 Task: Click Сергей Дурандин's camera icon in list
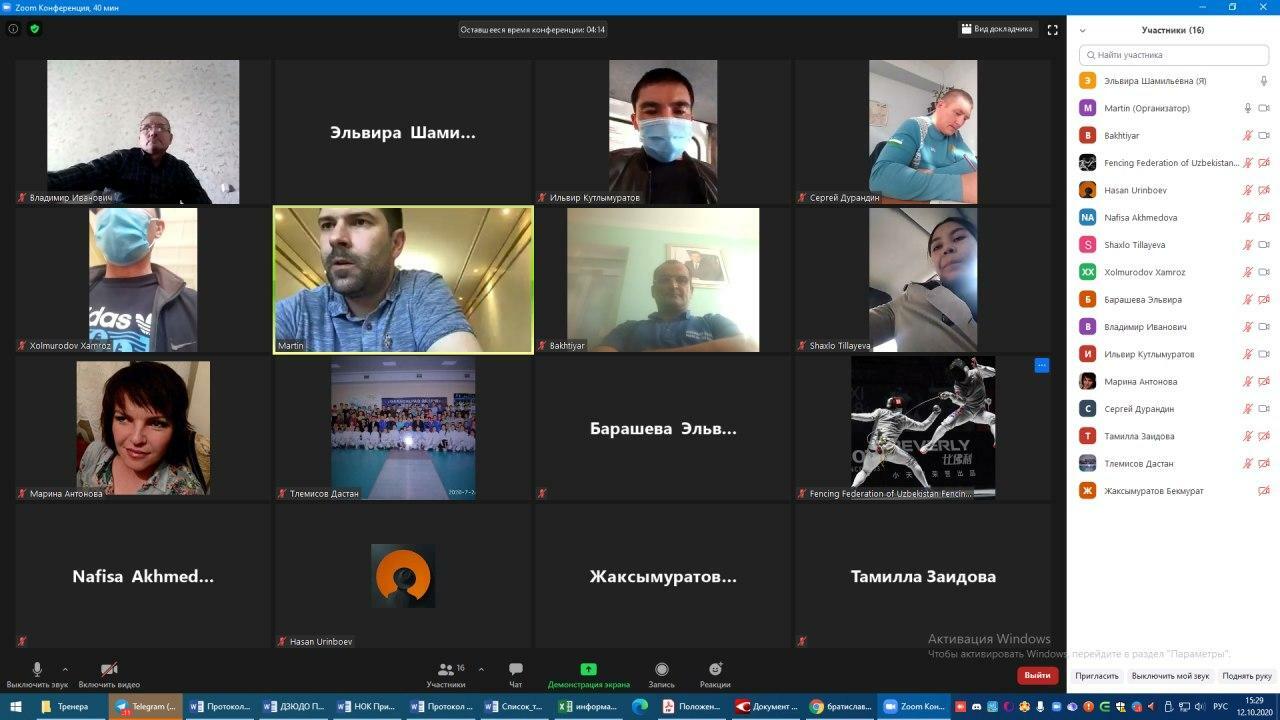click(1264, 409)
